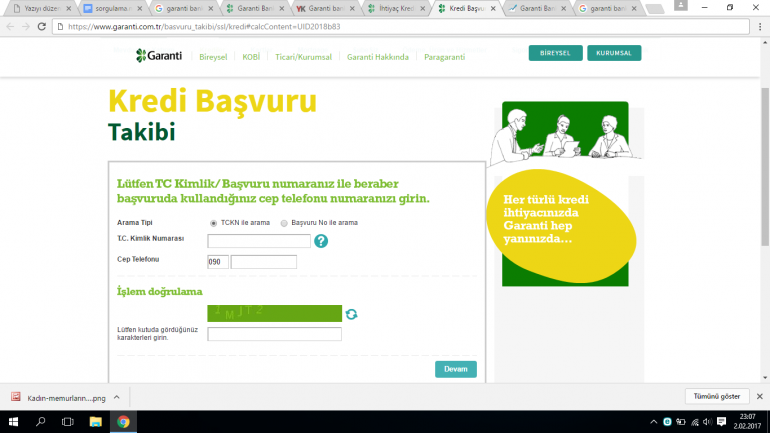Switch to the YK Garanti tab
Viewport: 770px width, 433px height.
tap(323, 8)
